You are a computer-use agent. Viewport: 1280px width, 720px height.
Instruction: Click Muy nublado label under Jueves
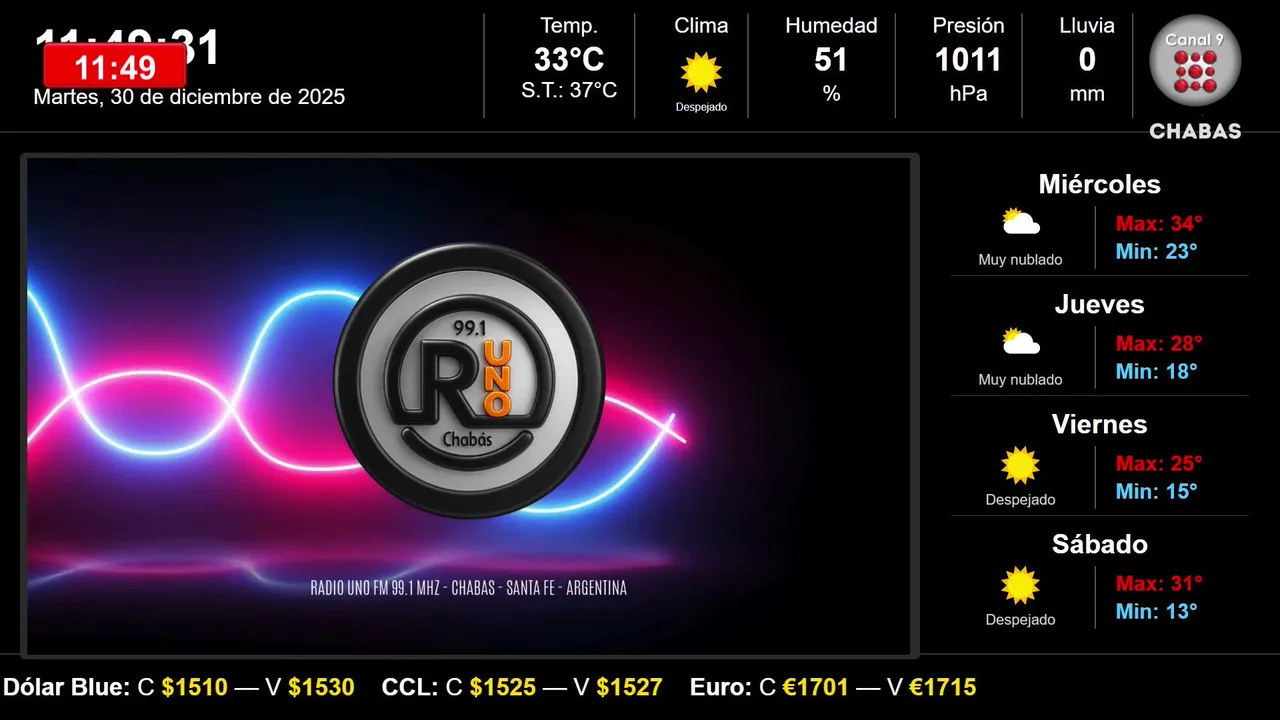[1020, 380]
